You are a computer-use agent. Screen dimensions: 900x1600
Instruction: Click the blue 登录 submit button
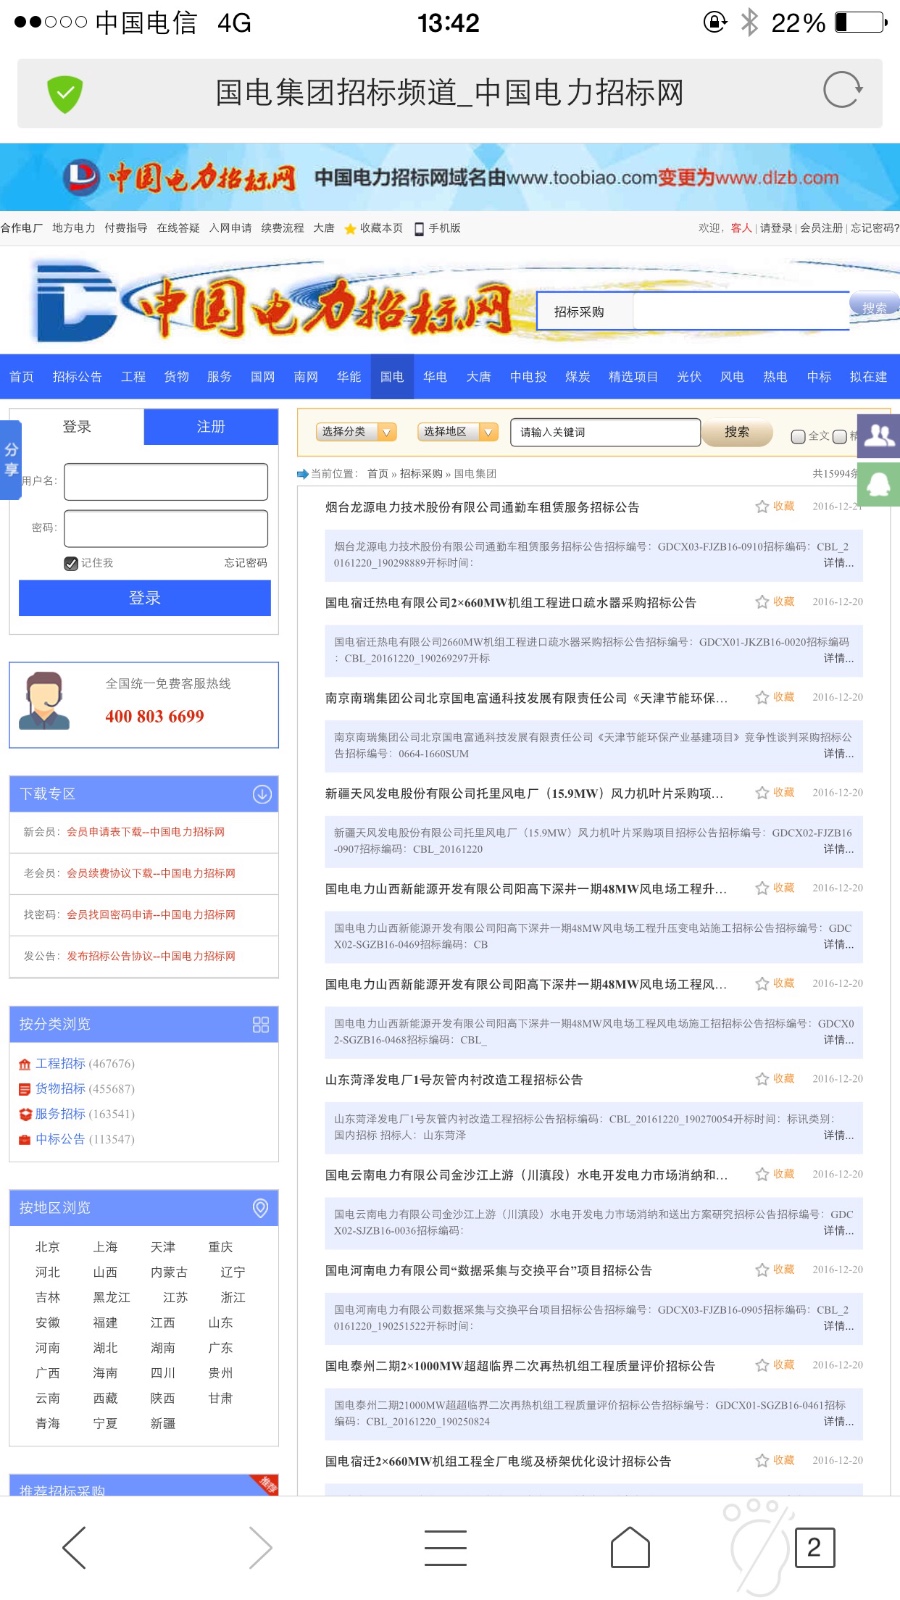point(145,598)
